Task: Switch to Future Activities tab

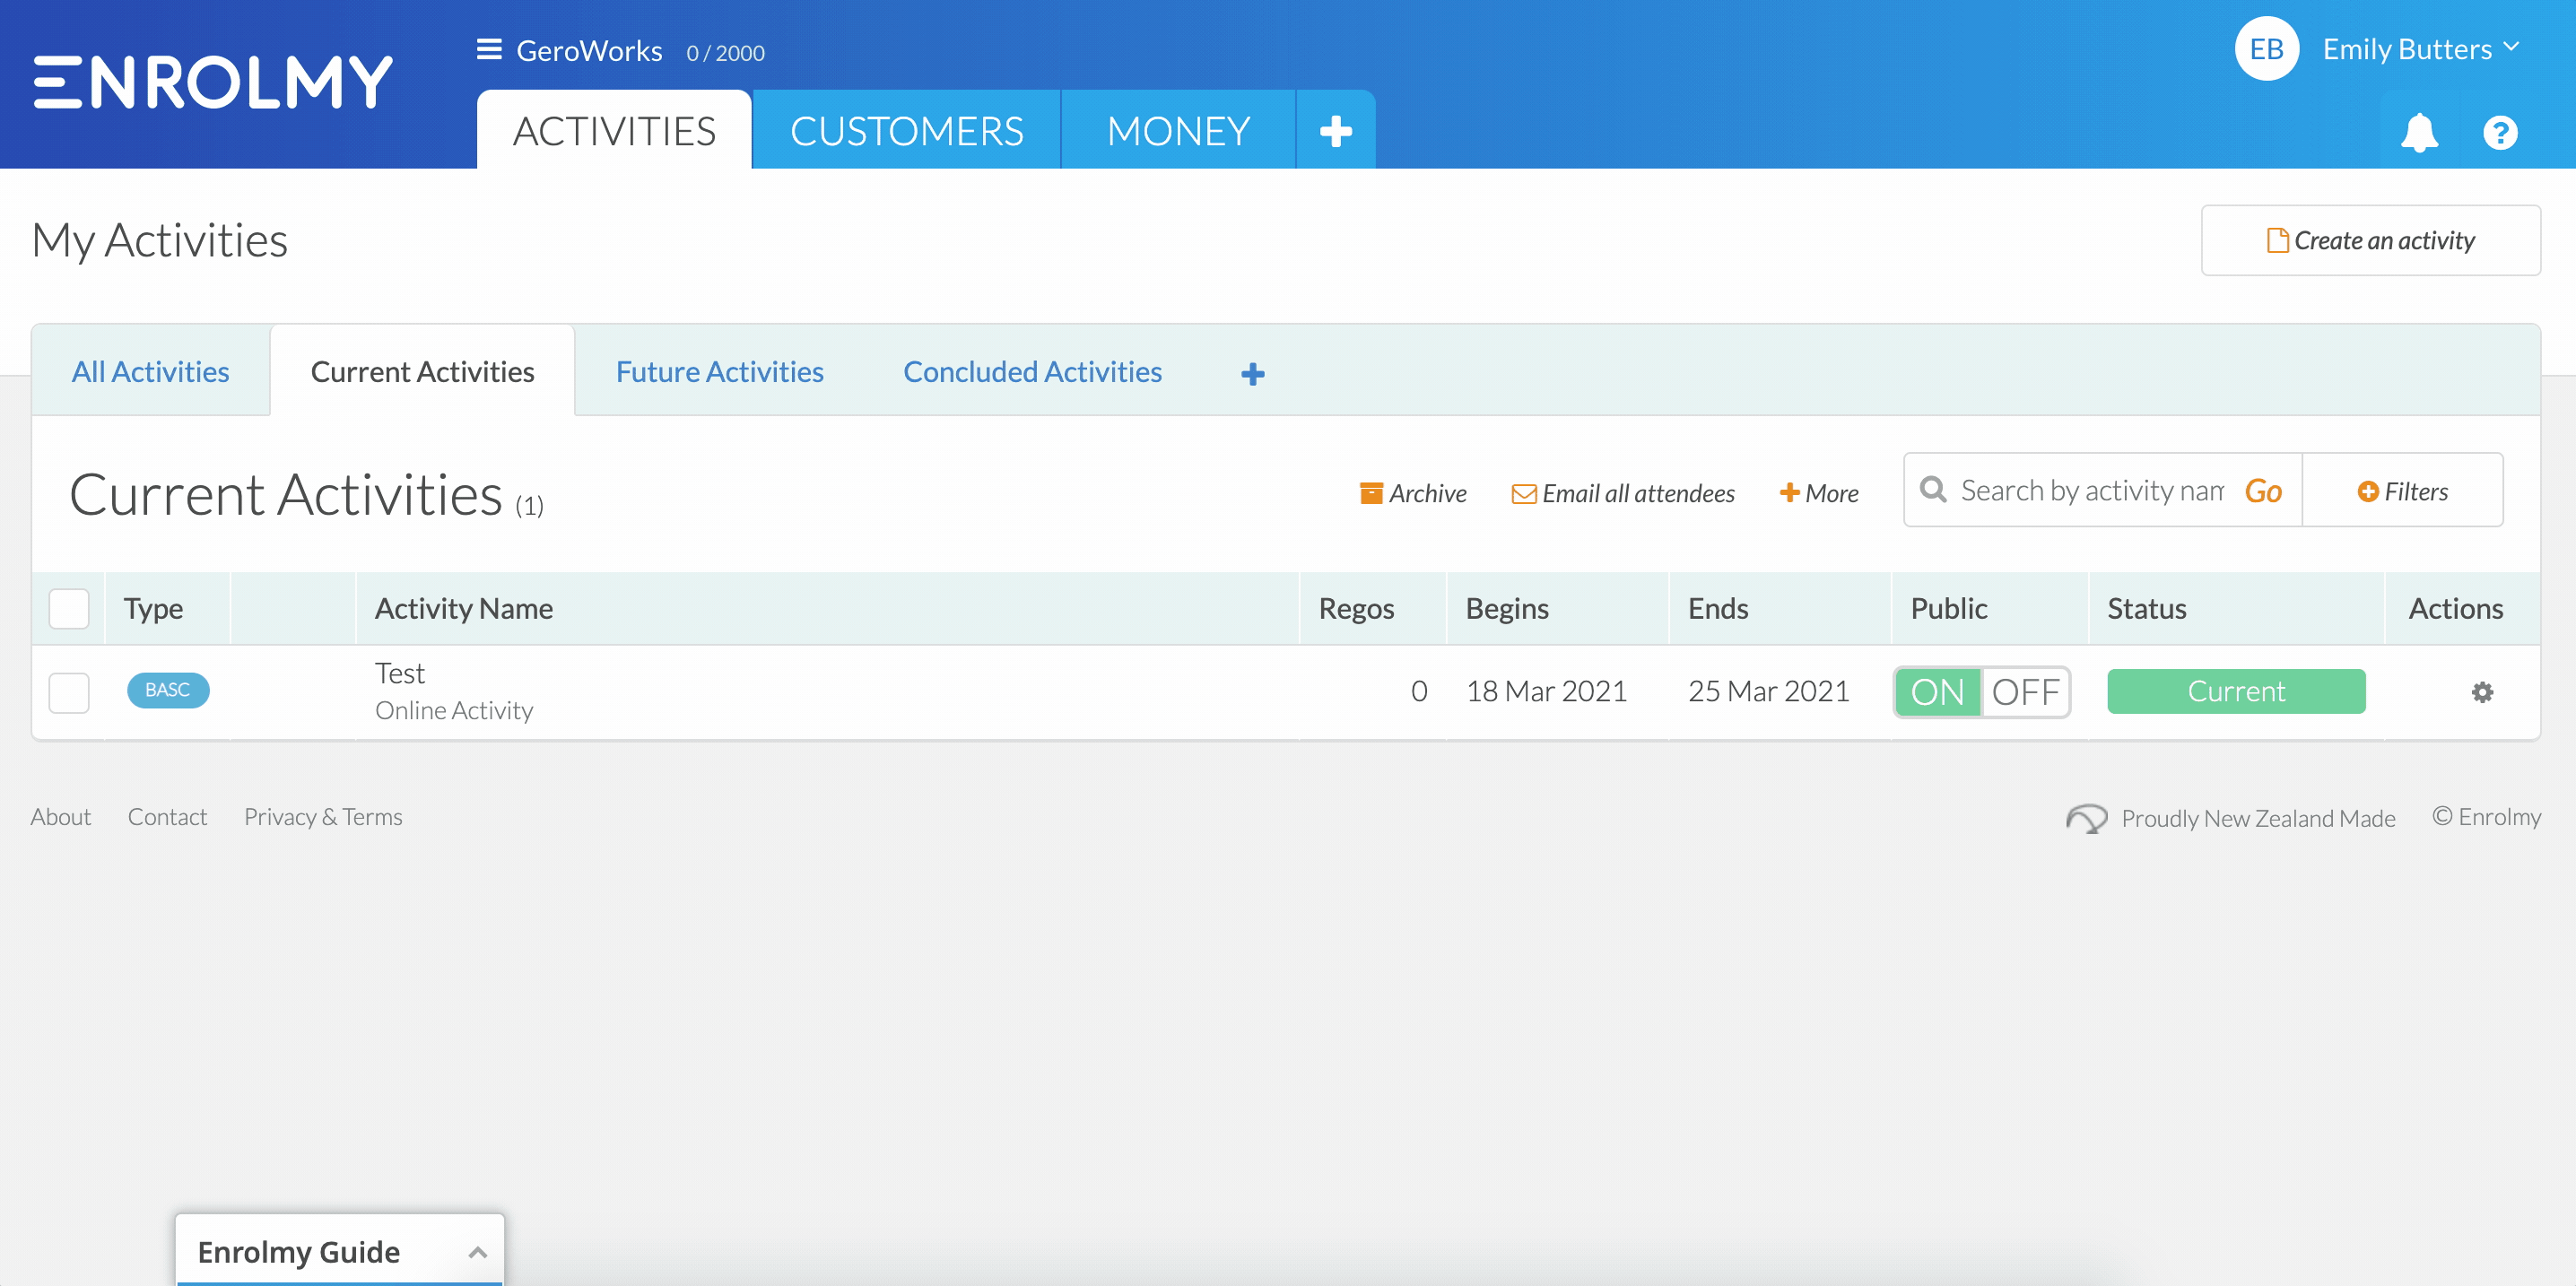Action: coord(719,372)
